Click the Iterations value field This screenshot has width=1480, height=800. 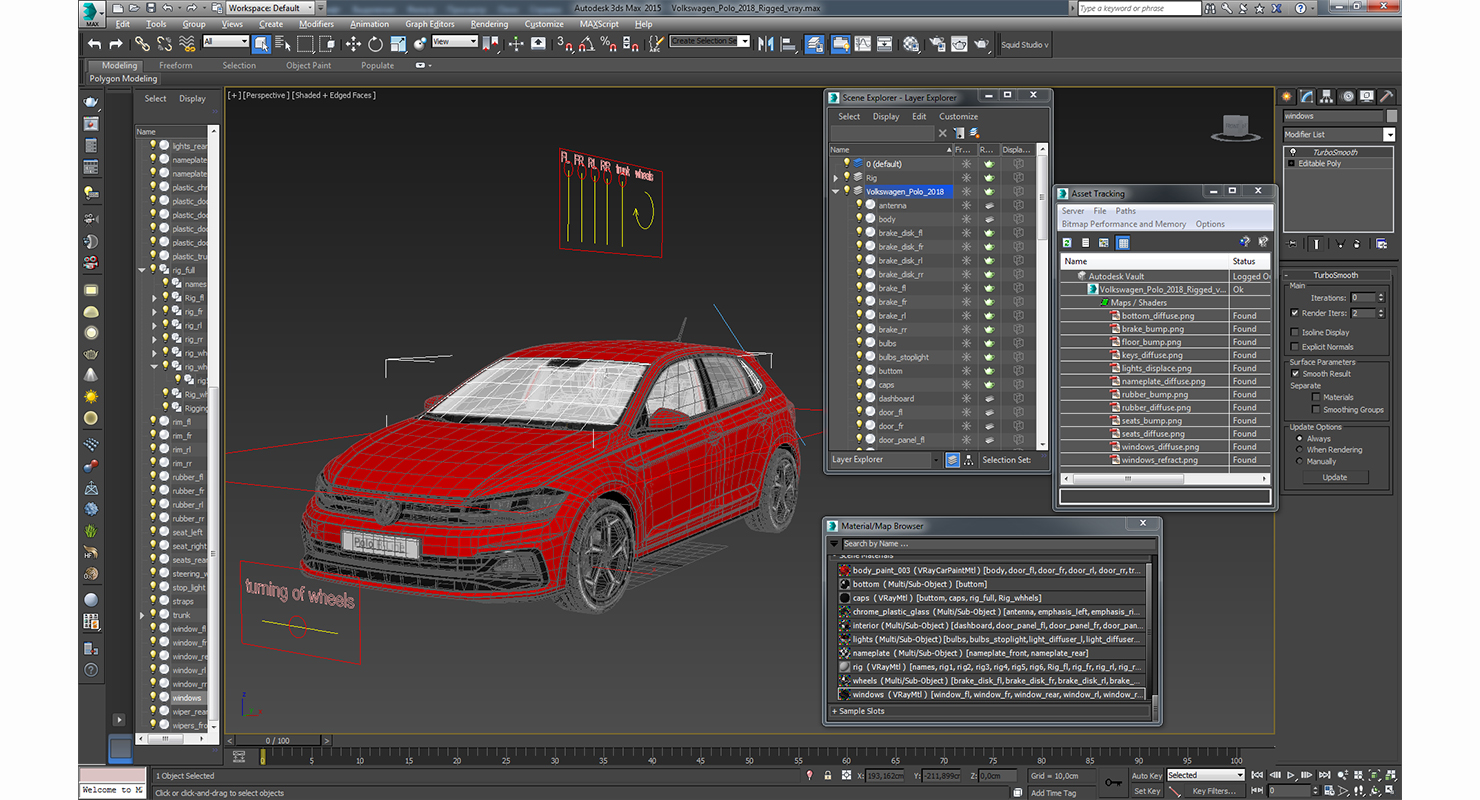1362,297
